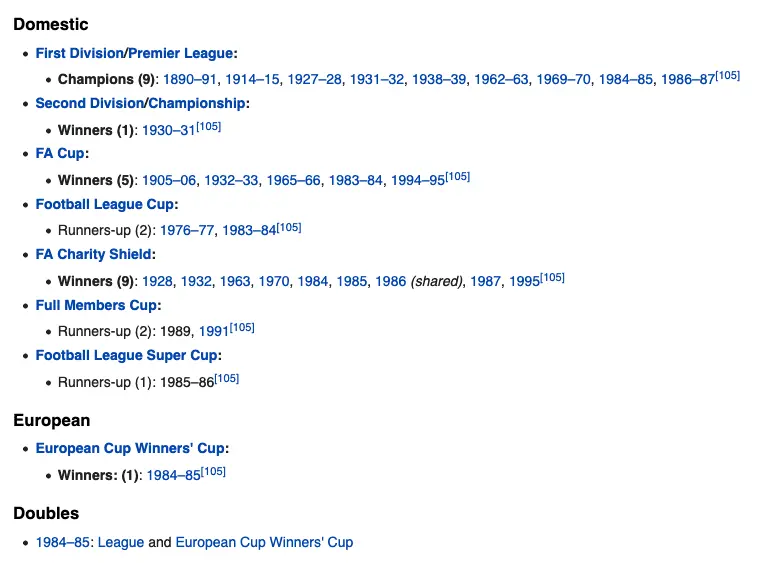Viewport: 759px width, 563px height.
Task: Follow the 1930–31 Second Division winners link
Action: click(x=168, y=130)
